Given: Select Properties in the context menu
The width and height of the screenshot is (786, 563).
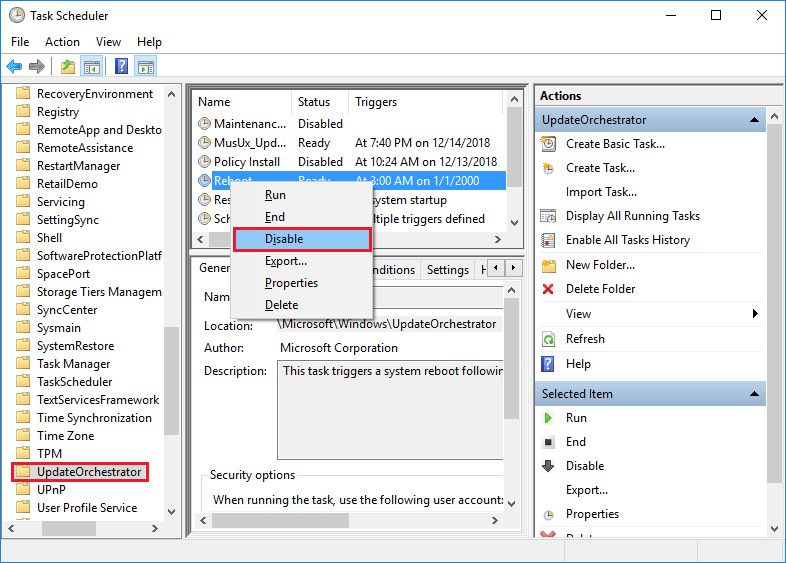Looking at the screenshot, I should (x=291, y=283).
